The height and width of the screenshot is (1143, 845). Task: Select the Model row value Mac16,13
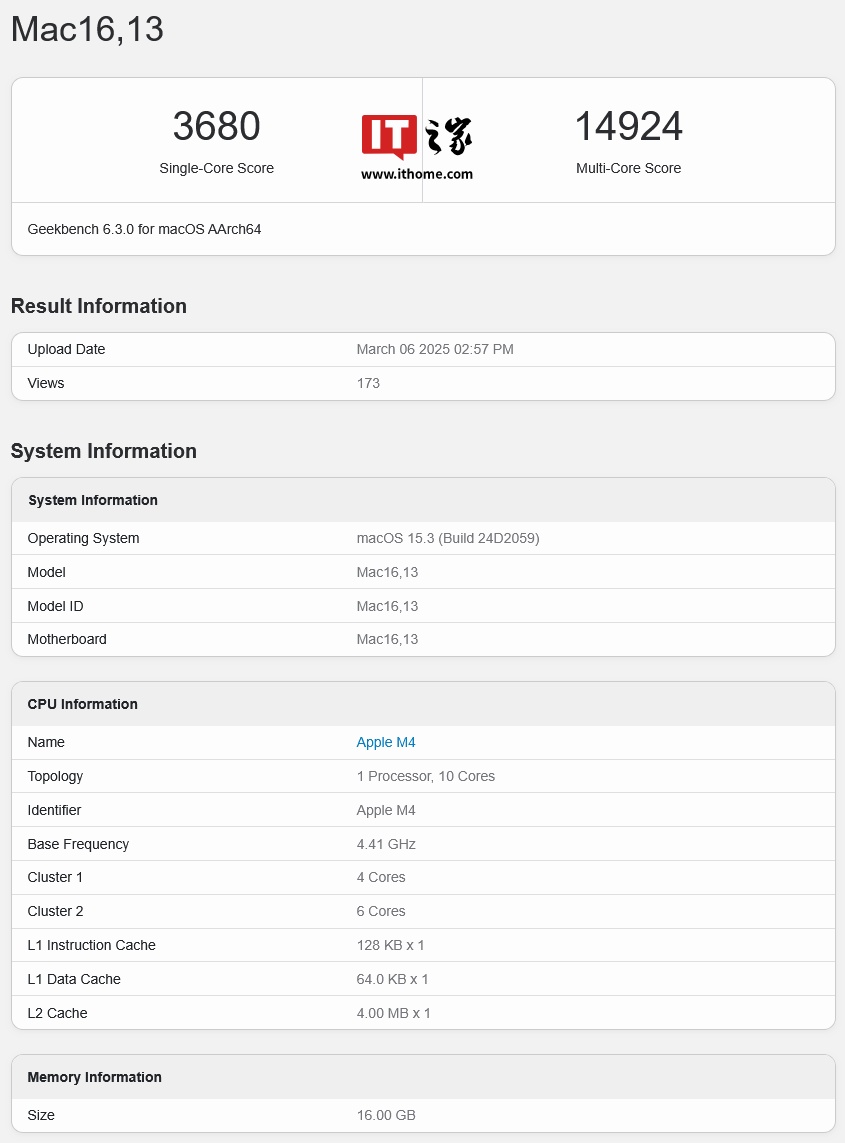coord(387,572)
